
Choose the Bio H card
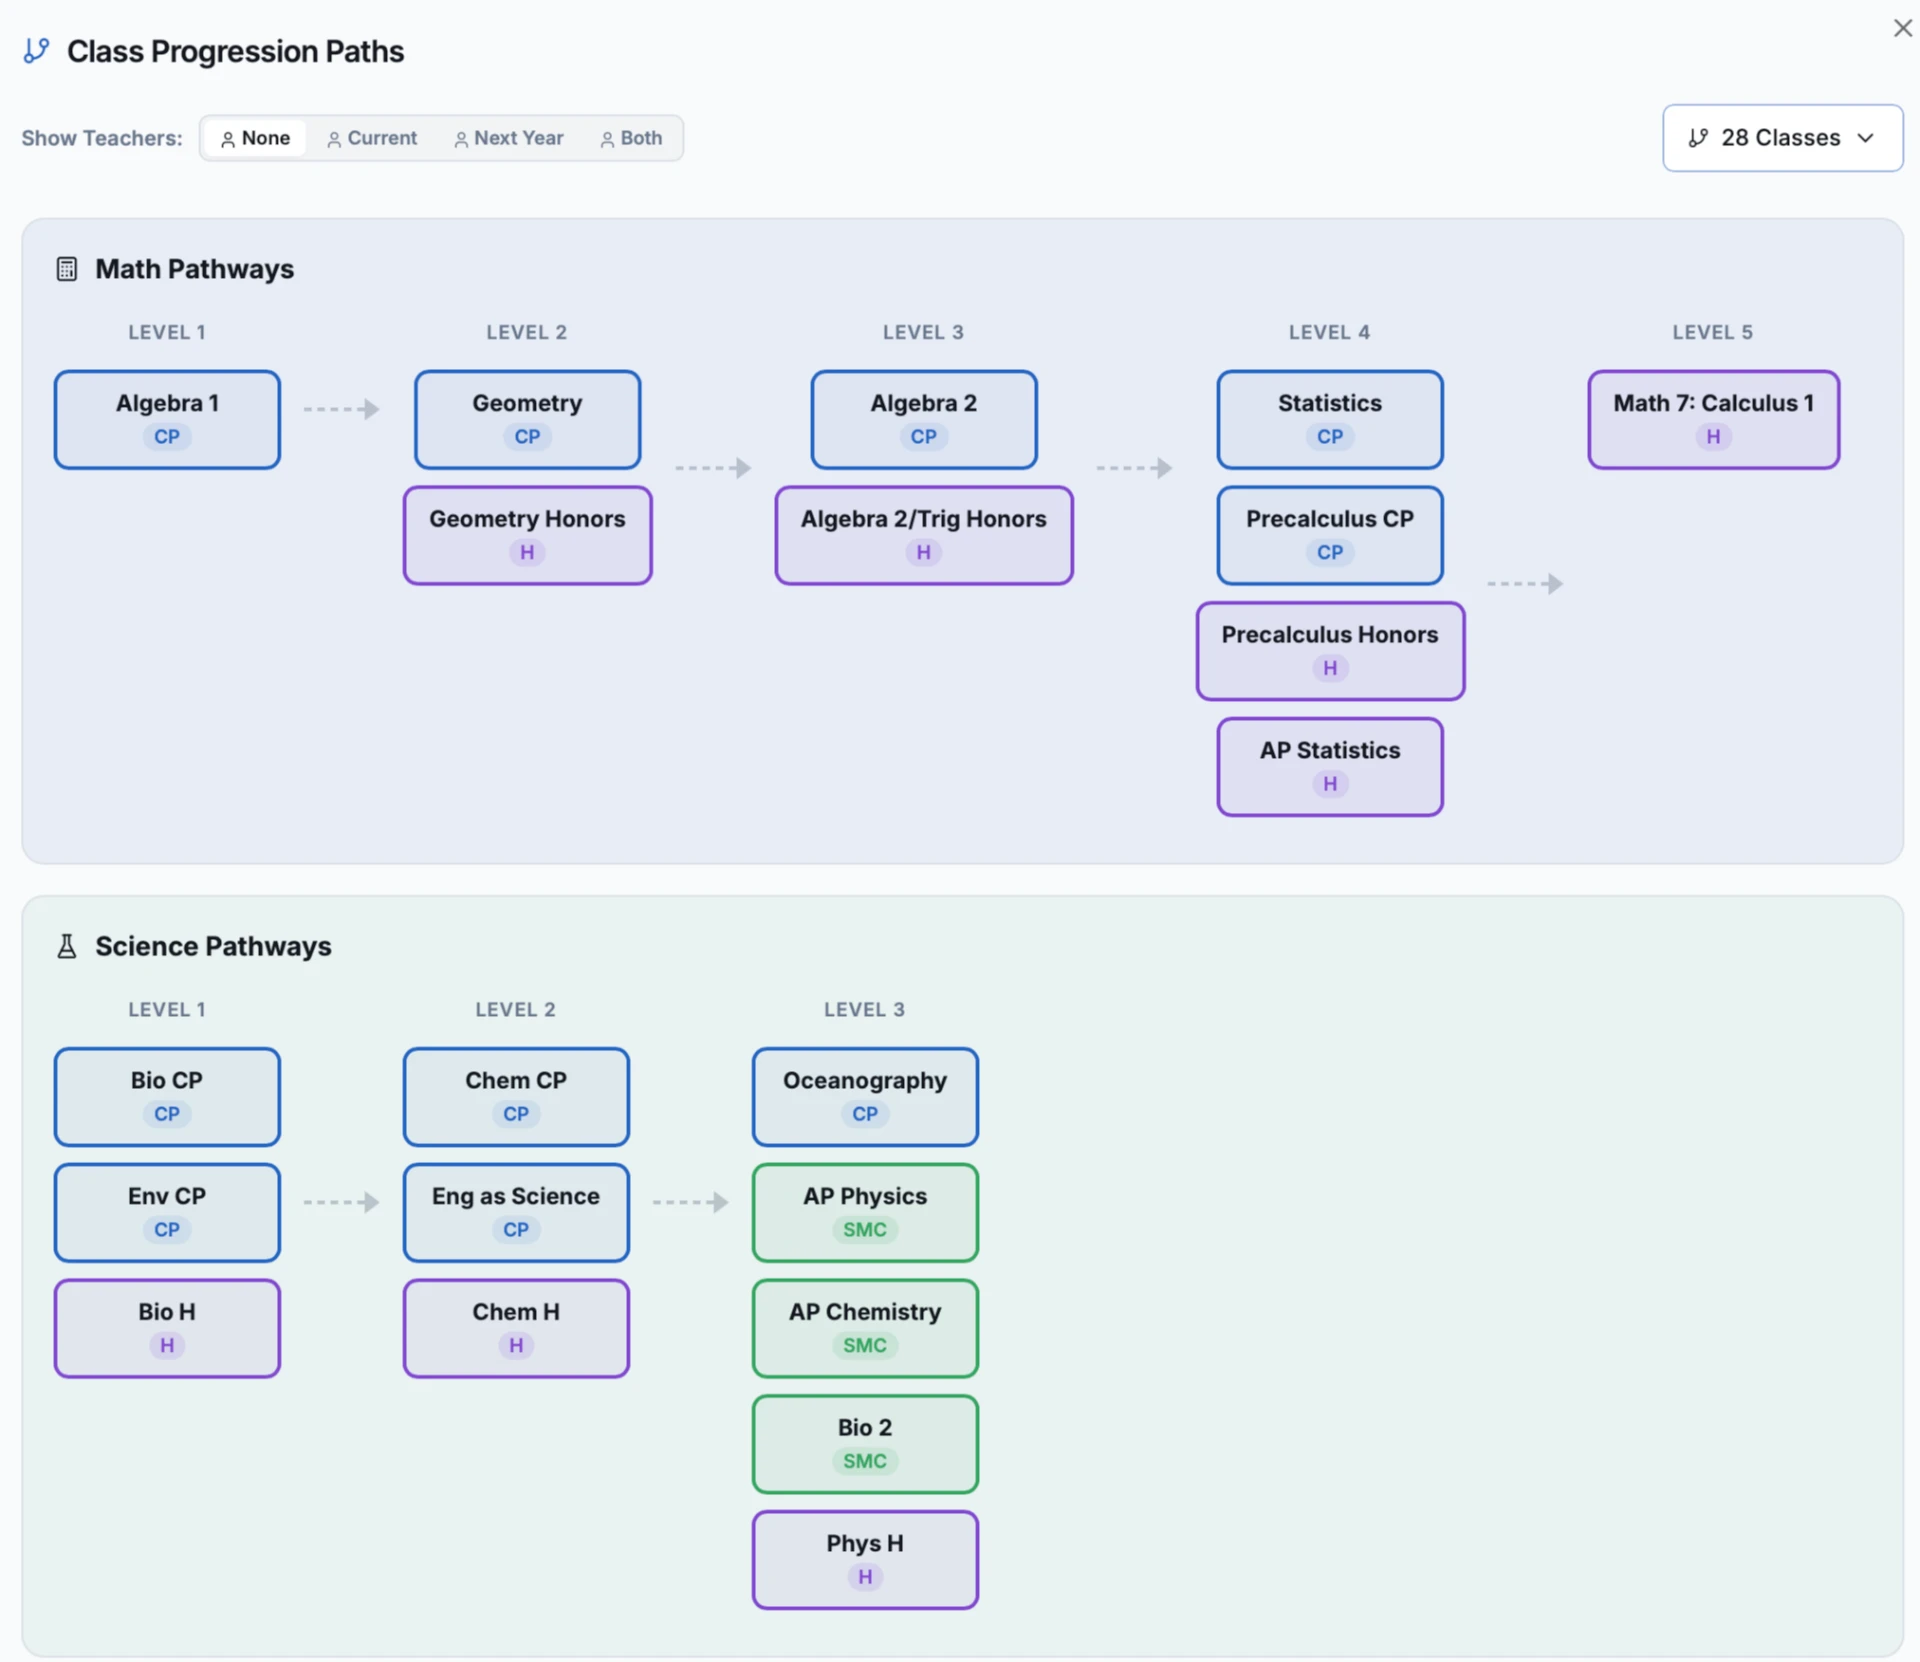tap(167, 1328)
